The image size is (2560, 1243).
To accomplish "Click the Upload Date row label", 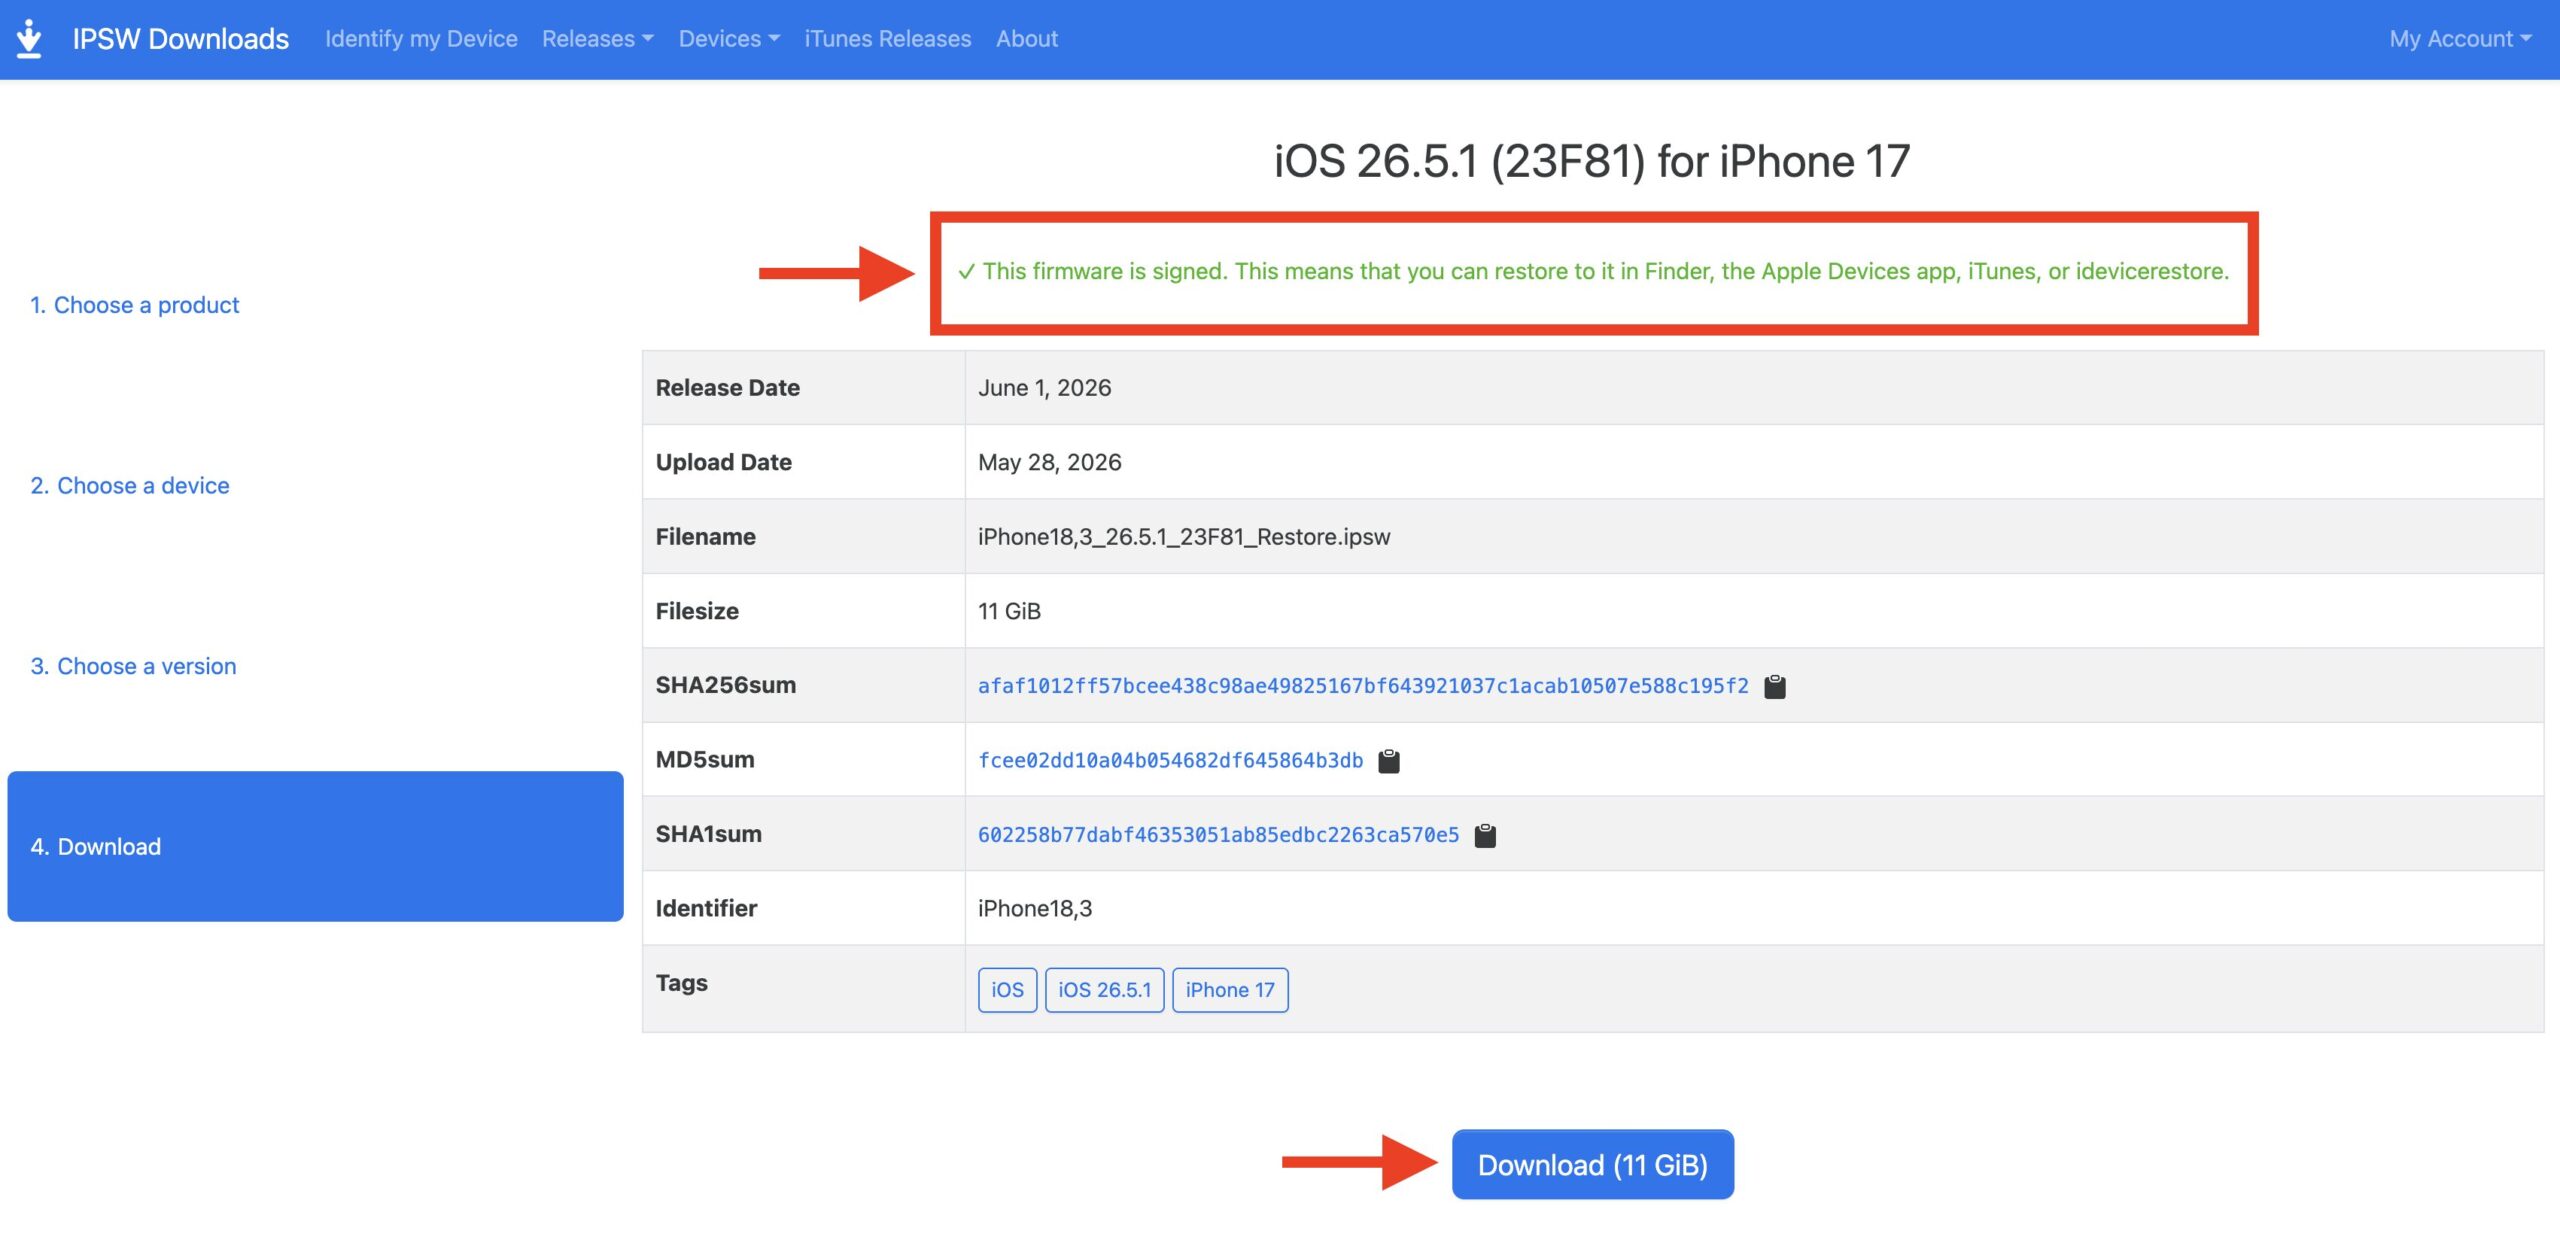I will [x=723, y=462].
